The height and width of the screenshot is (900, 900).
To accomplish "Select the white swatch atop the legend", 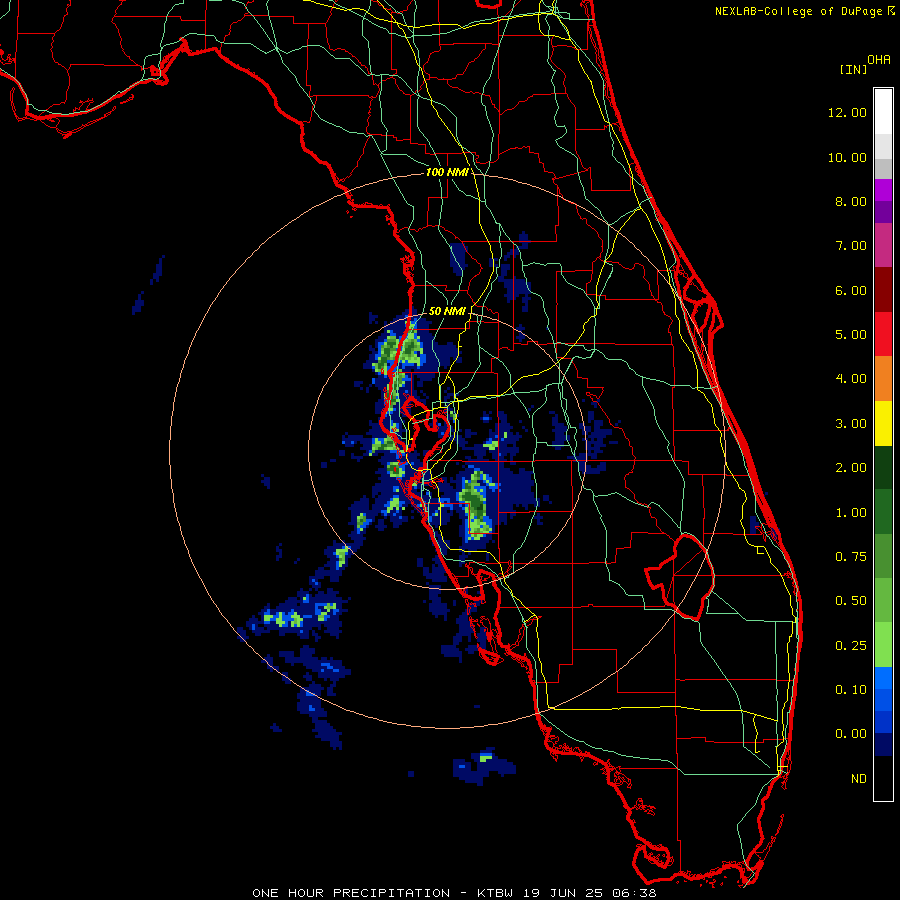I will point(883,111).
